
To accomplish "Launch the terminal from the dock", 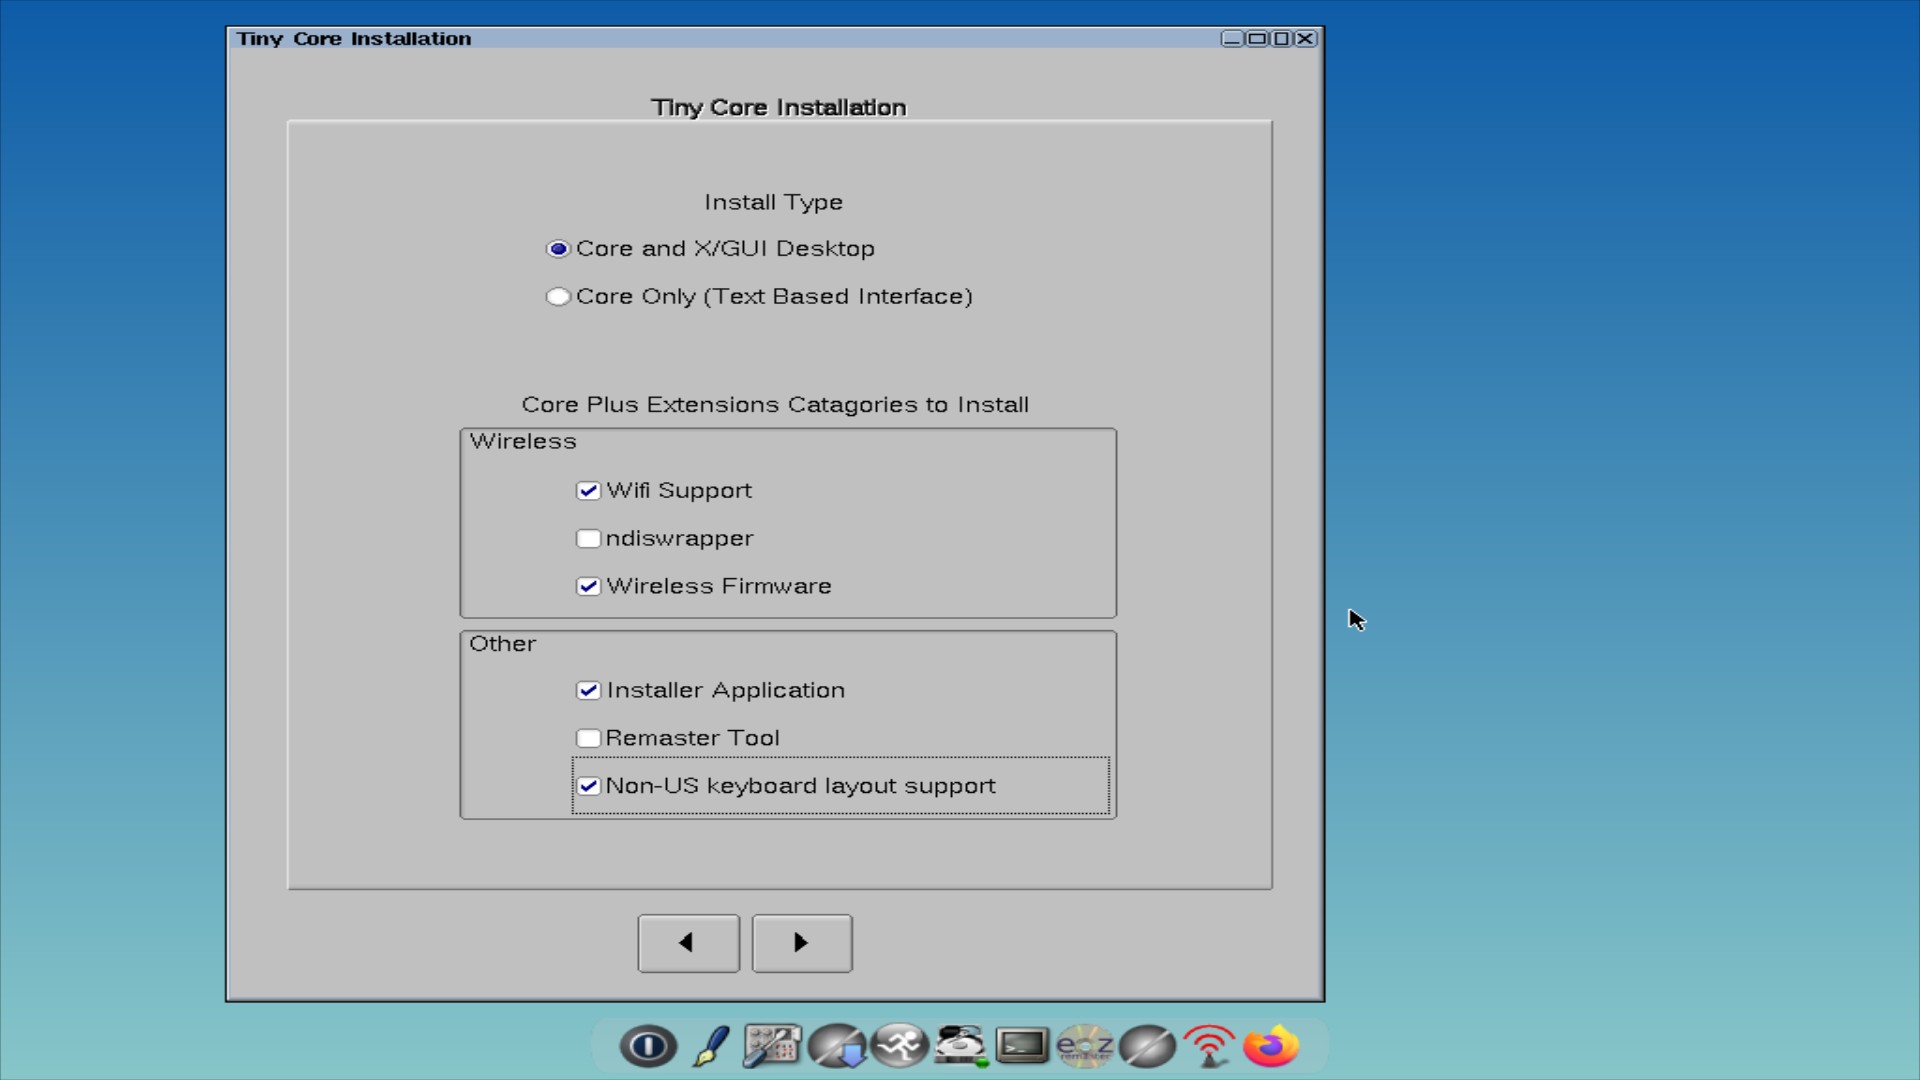I will pos(1022,1046).
